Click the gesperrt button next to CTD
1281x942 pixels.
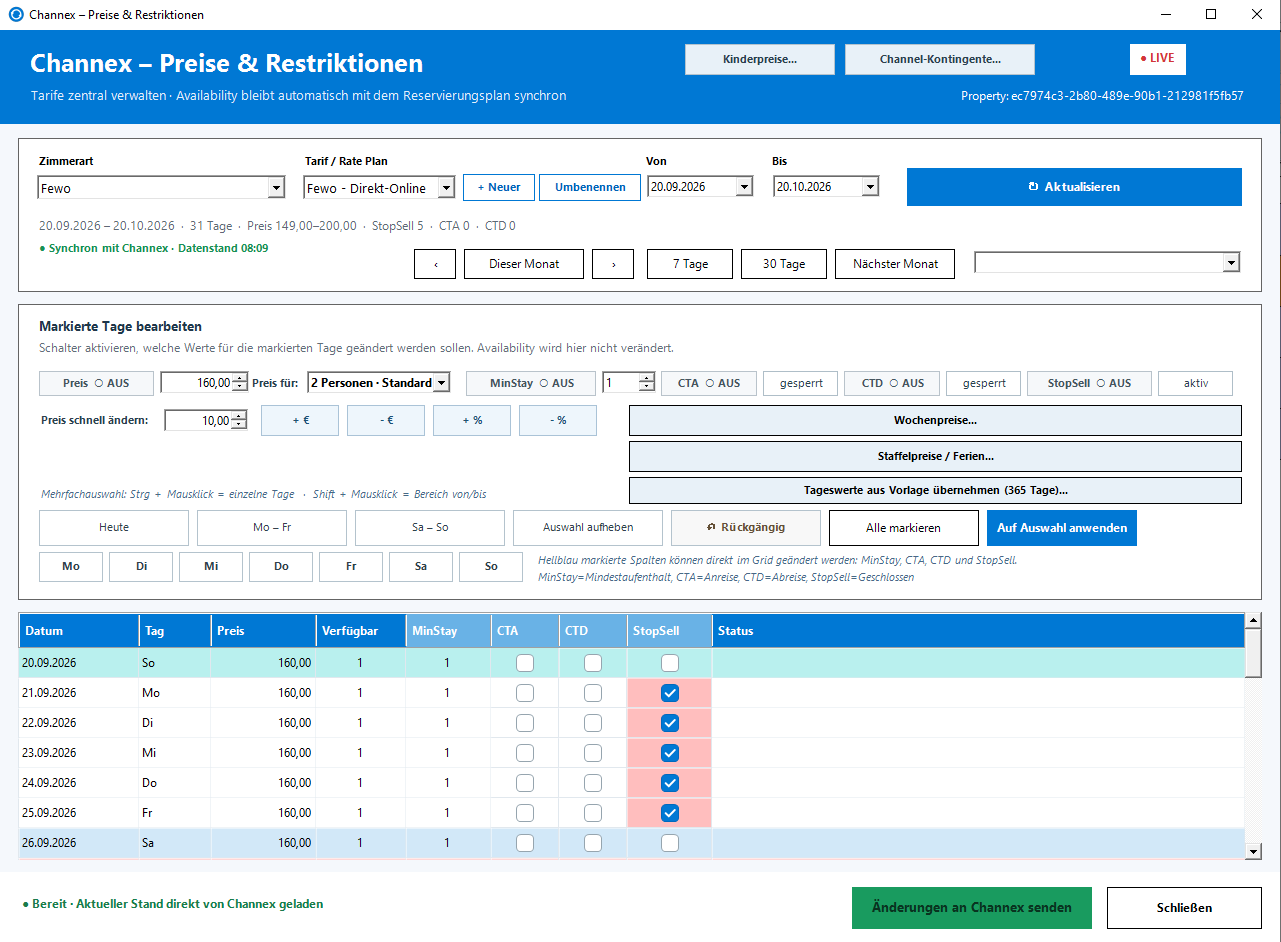point(984,383)
